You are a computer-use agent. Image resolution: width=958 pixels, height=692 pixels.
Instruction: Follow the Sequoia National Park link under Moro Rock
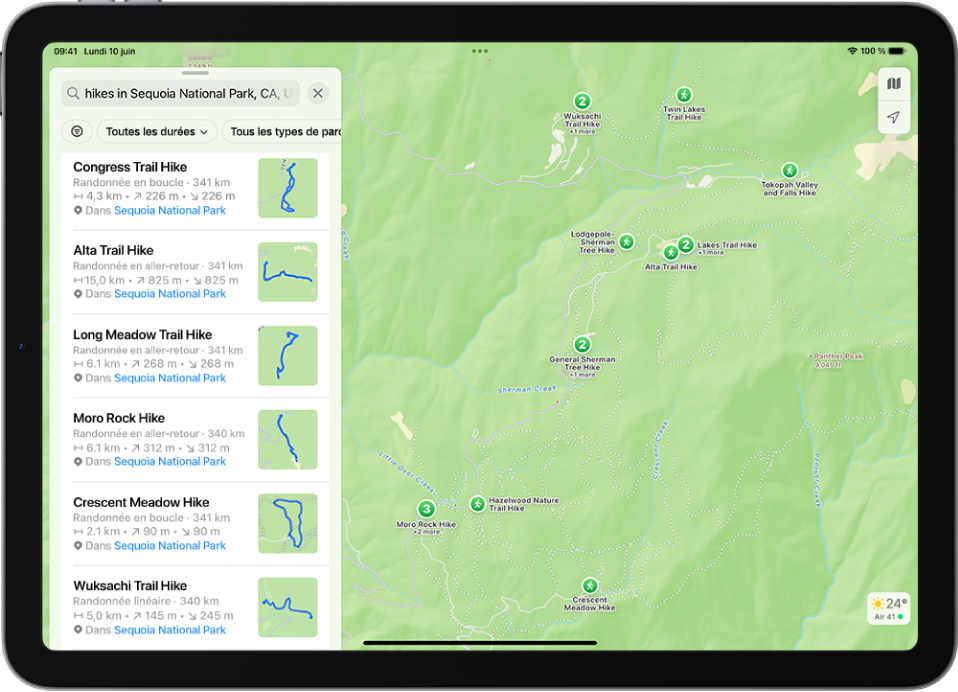point(169,461)
